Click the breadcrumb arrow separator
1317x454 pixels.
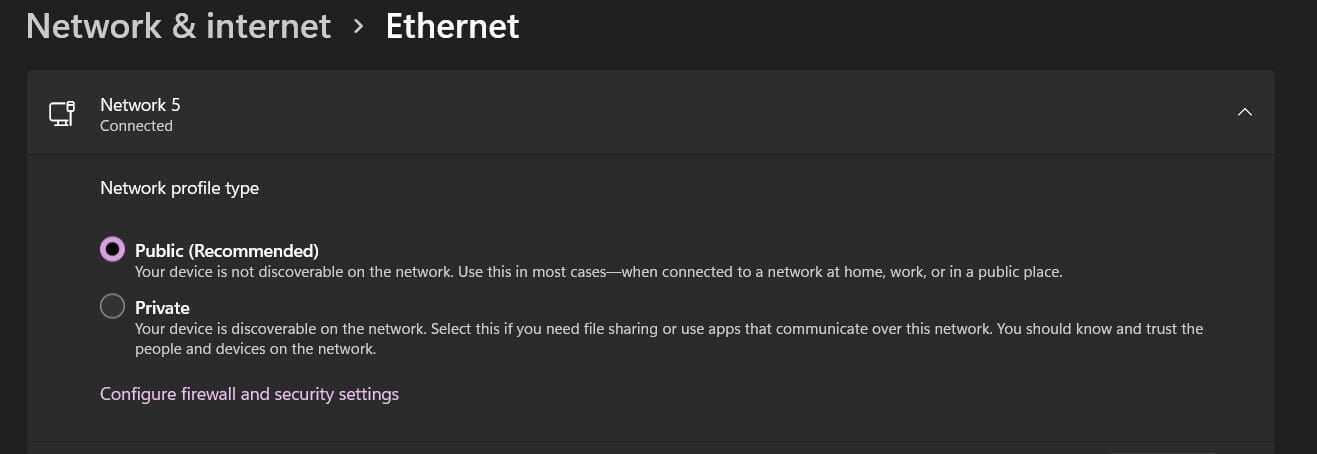[358, 27]
